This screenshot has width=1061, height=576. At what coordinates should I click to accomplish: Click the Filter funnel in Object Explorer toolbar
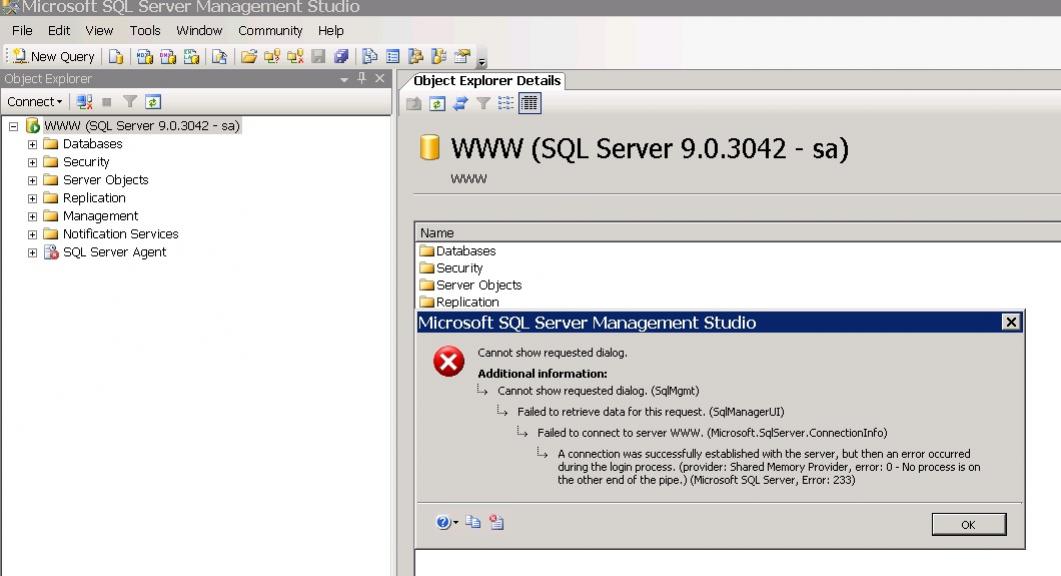pos(130,102)
